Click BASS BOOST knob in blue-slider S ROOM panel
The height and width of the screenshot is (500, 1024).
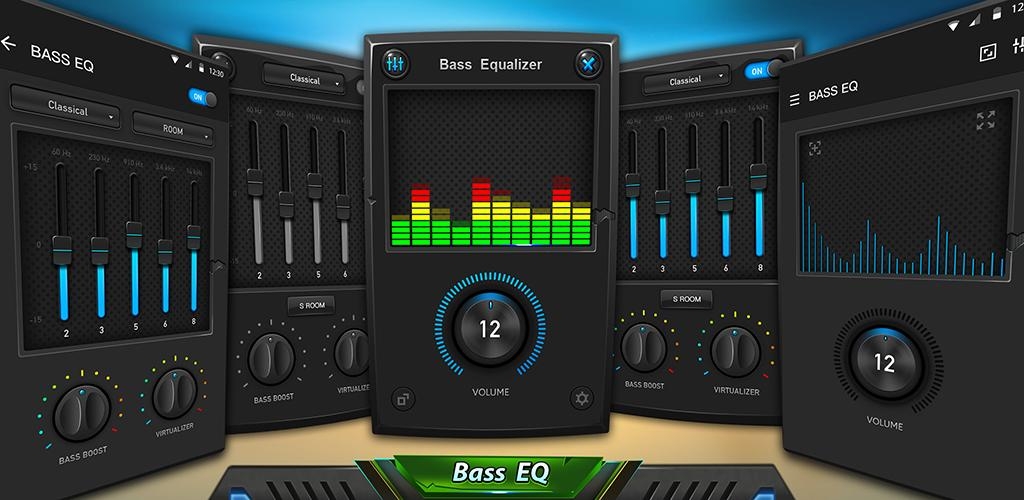click(643, 347)
